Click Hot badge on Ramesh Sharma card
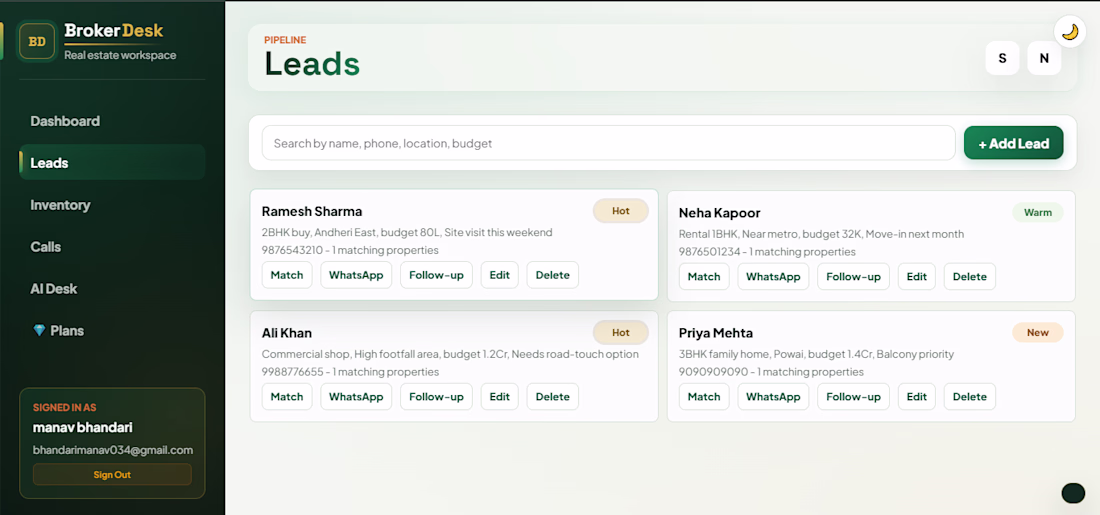The height and width of the screenshot is (515, 1100). point(621,210)
